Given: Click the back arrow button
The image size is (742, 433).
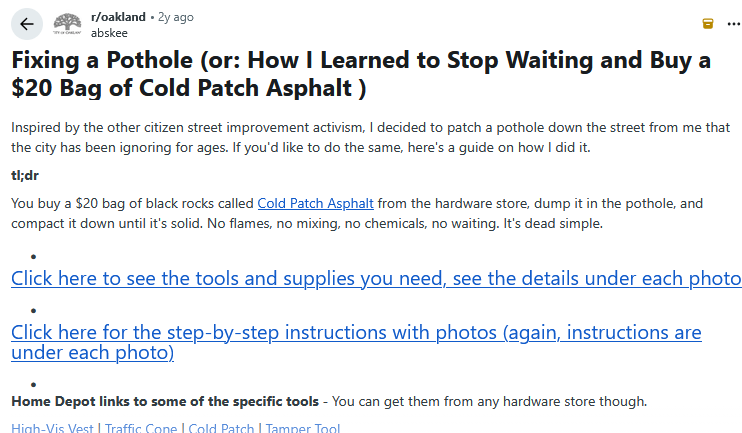Looking at the screenshot, I should (24, 23).
